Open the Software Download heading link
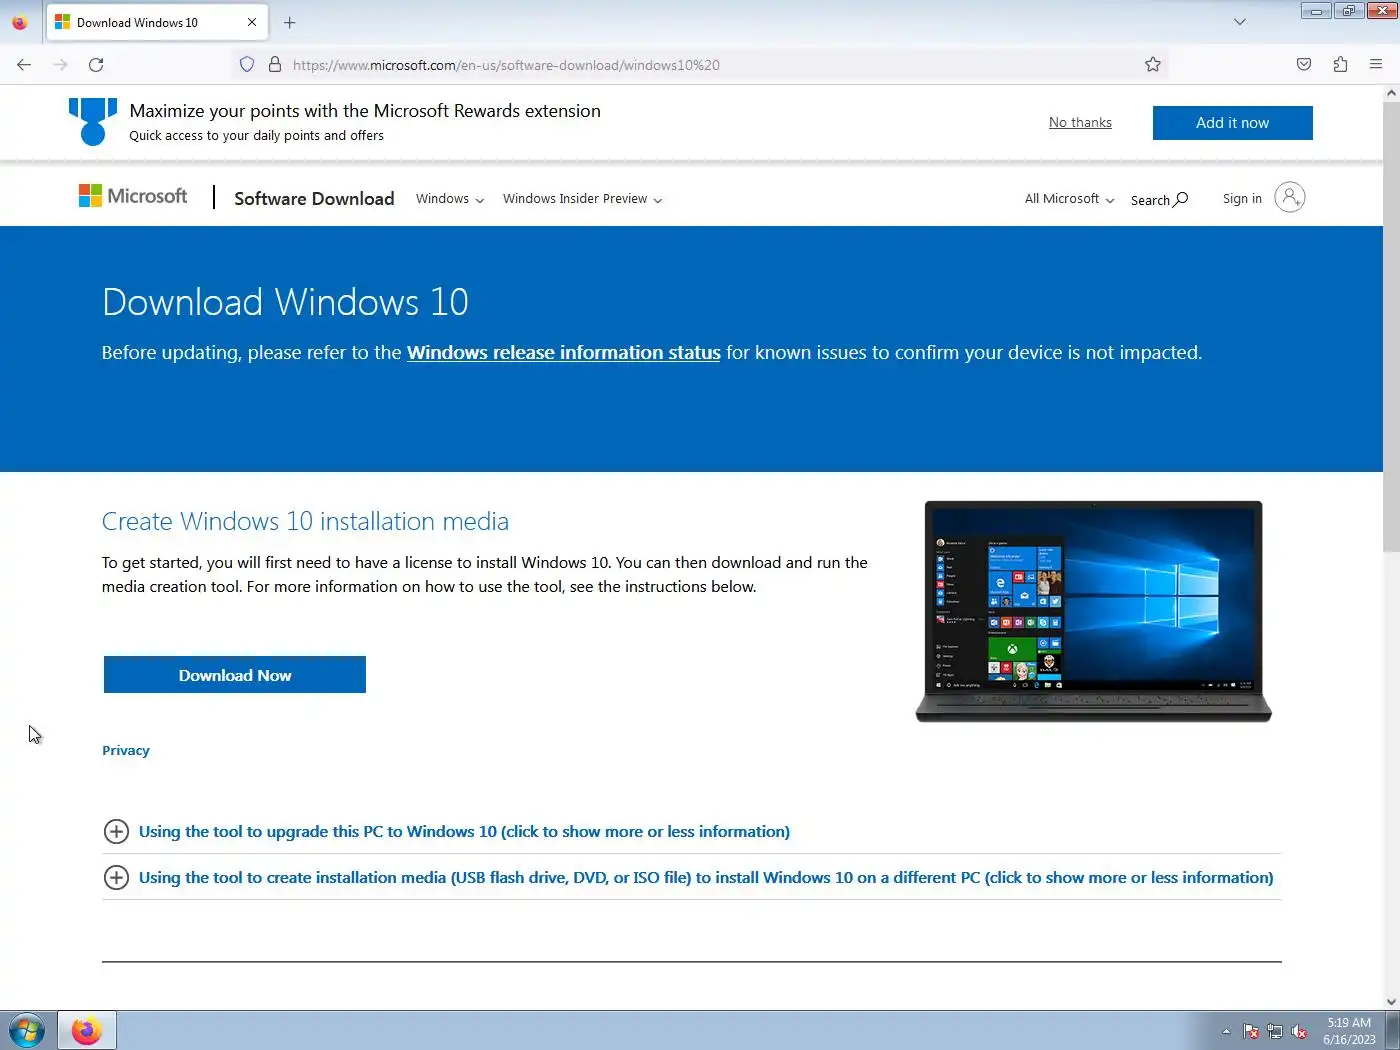The height and width of the screenshot is (1050, 1400). 314,198
